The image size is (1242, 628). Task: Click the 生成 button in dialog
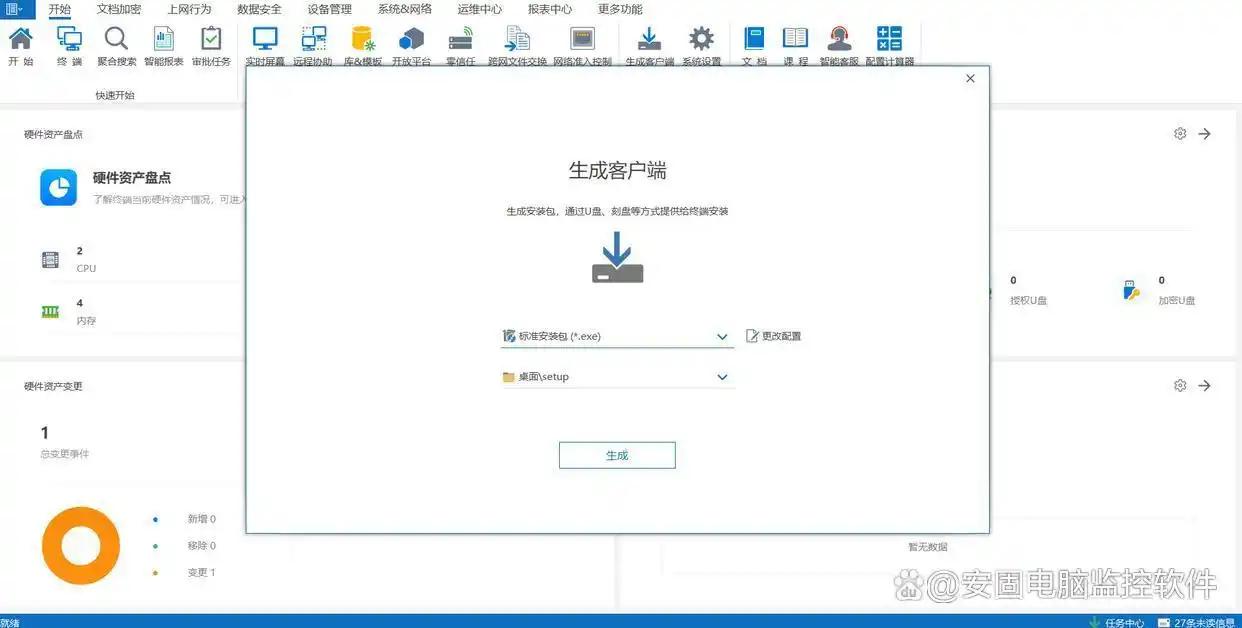tap(617, 455)
